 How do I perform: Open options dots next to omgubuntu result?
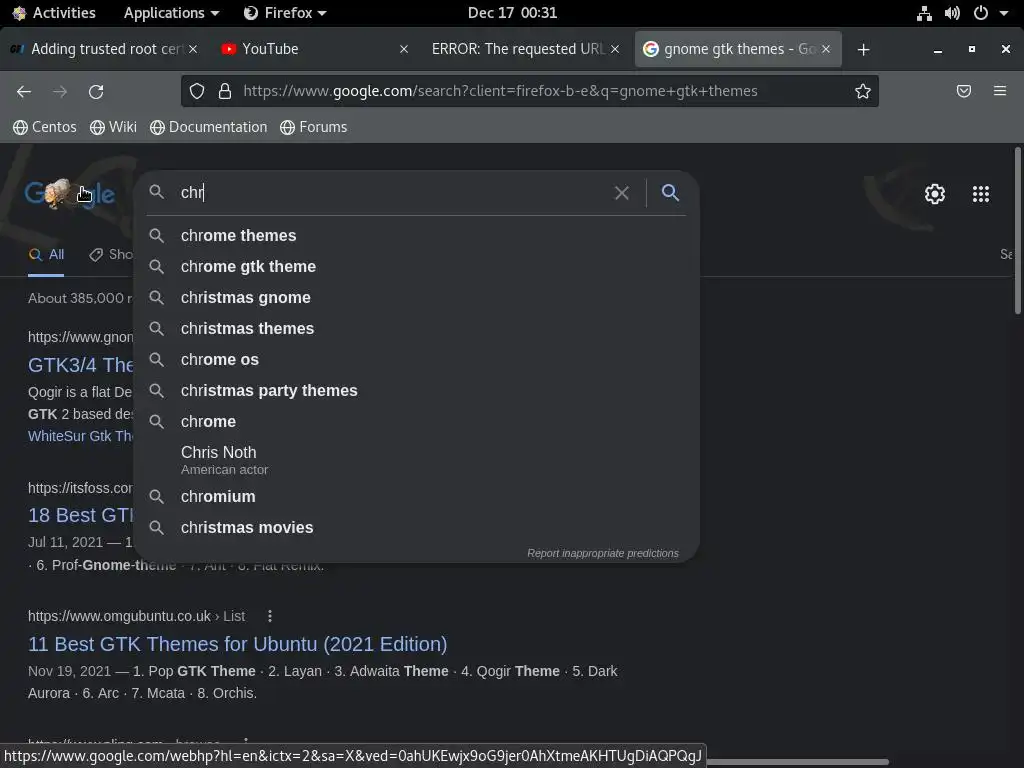pos(270,616)
